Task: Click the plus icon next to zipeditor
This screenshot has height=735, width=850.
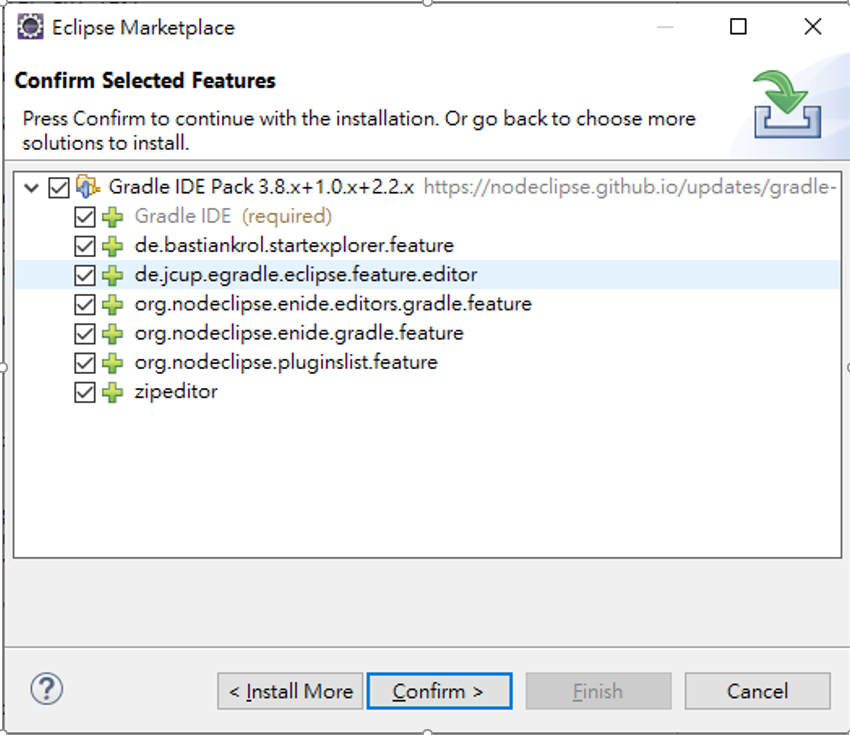Action: pos(110,391)
